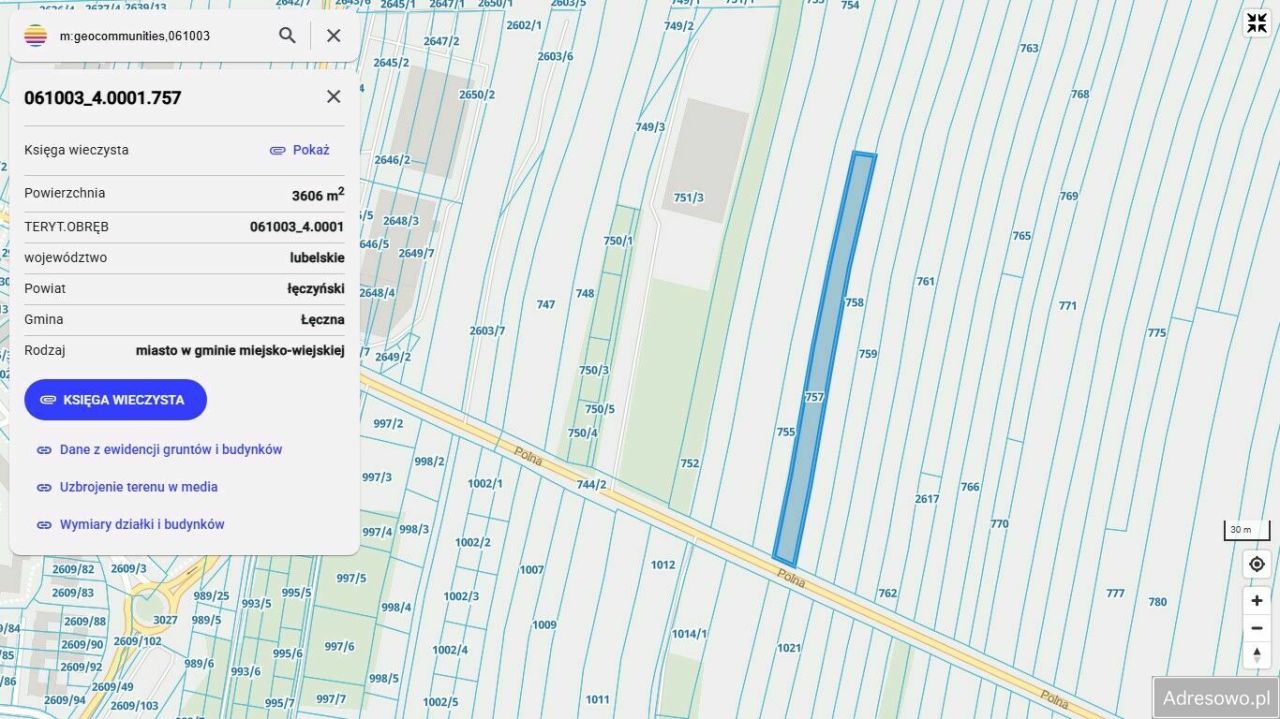
Task: Clear the search box with X icon
Action: click(334, 36)
